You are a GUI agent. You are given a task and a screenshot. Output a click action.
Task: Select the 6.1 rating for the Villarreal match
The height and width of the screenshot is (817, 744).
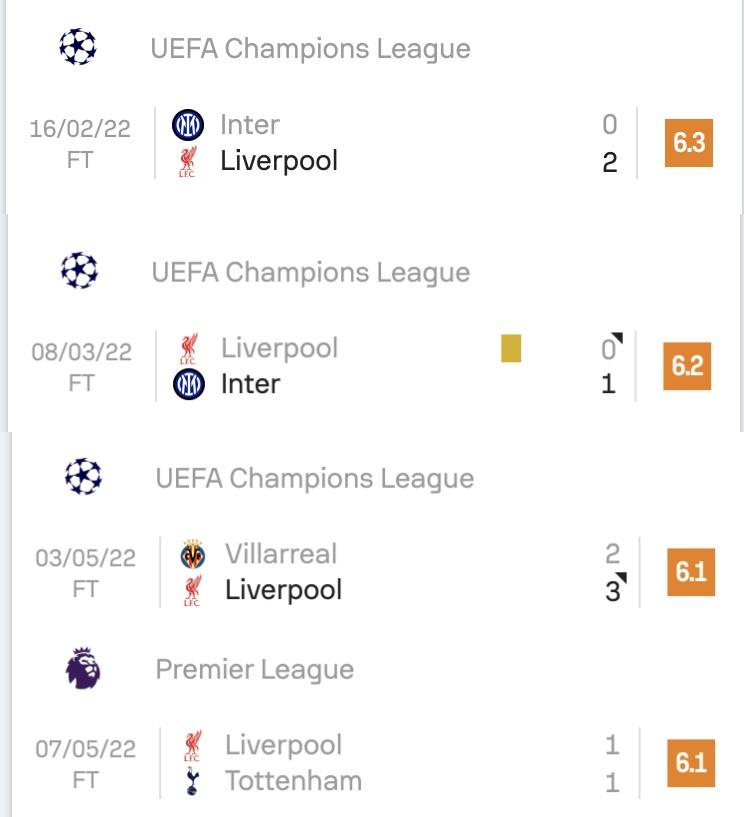(691, 572)
